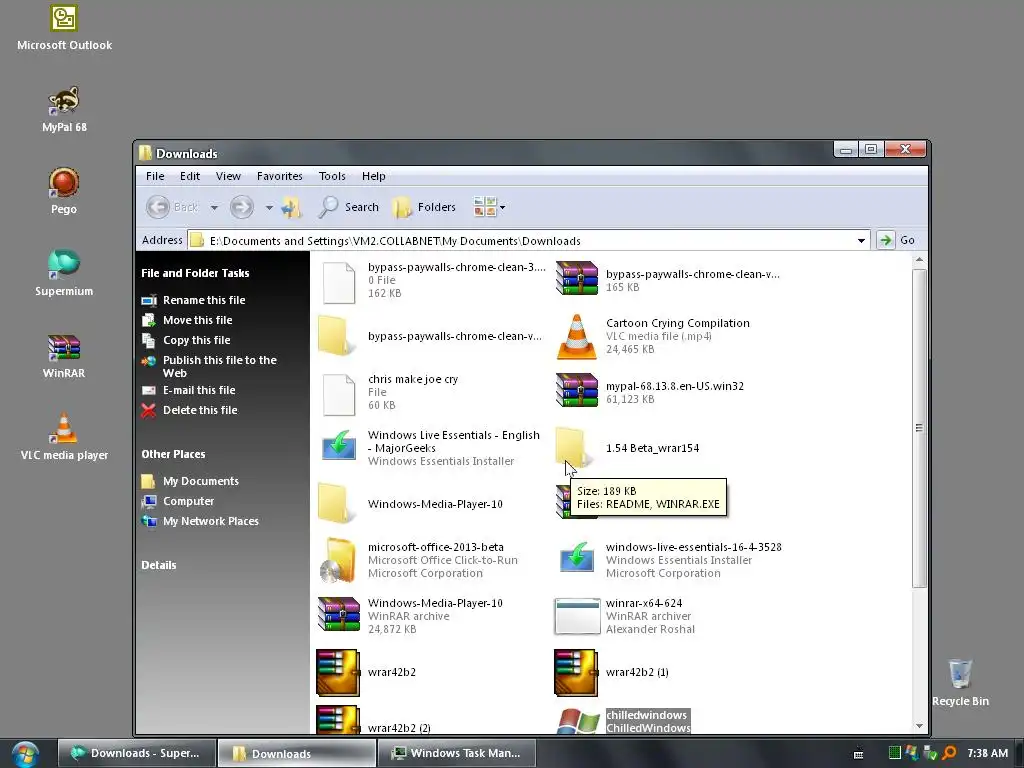Open the Back button history dropdown arrow
Viewport: 1024px width, 768px height.
click(214, 208)
